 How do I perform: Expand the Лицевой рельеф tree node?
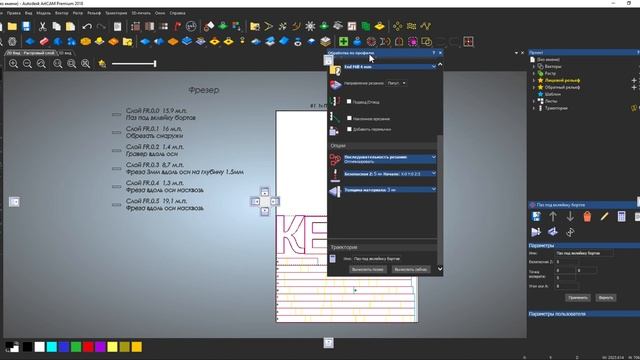[x=534, y=80]
